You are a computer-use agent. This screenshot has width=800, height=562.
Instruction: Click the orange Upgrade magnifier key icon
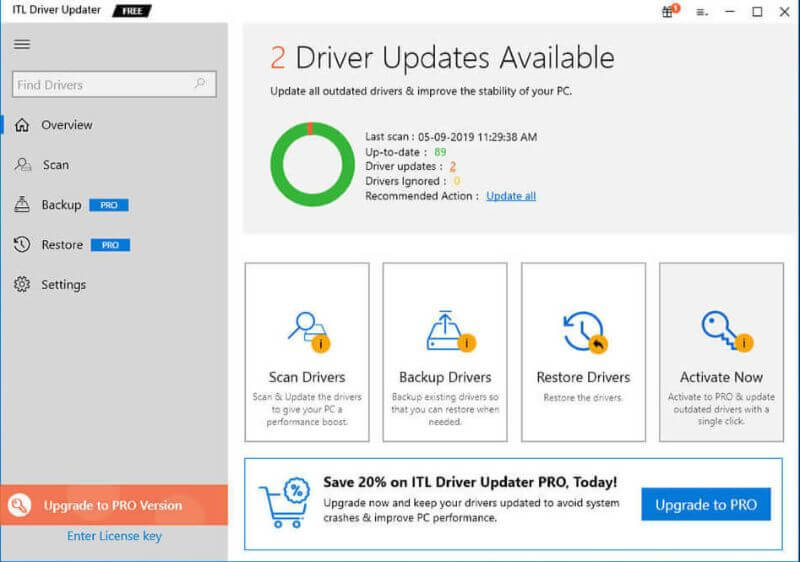coord(19,505)
